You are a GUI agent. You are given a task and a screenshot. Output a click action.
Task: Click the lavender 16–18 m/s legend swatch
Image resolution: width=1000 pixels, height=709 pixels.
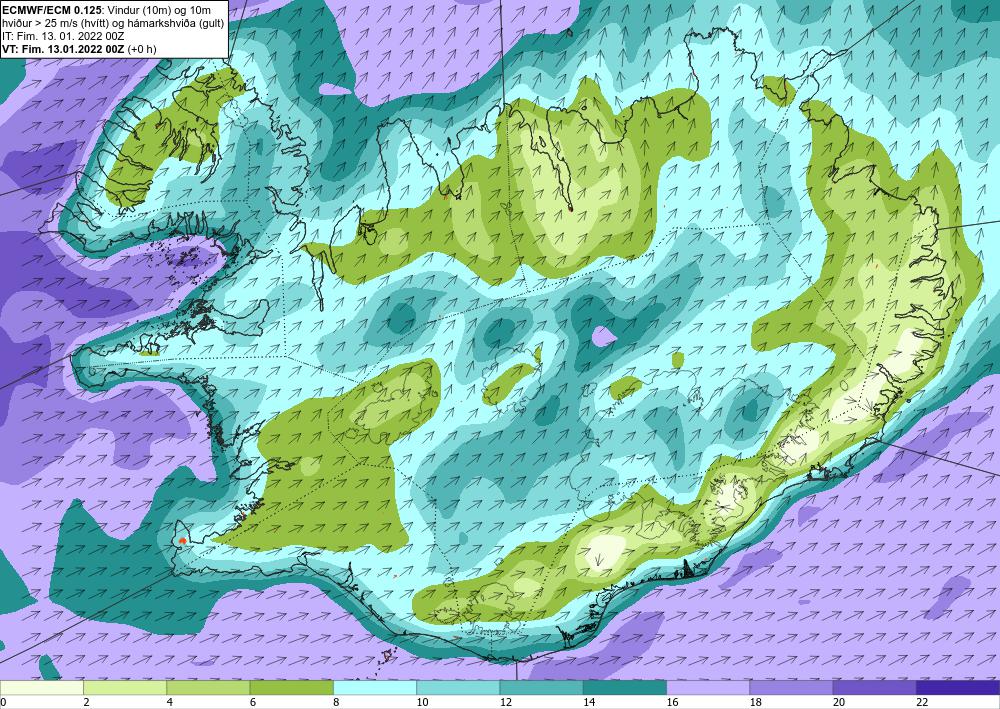(x=708, y=687)
